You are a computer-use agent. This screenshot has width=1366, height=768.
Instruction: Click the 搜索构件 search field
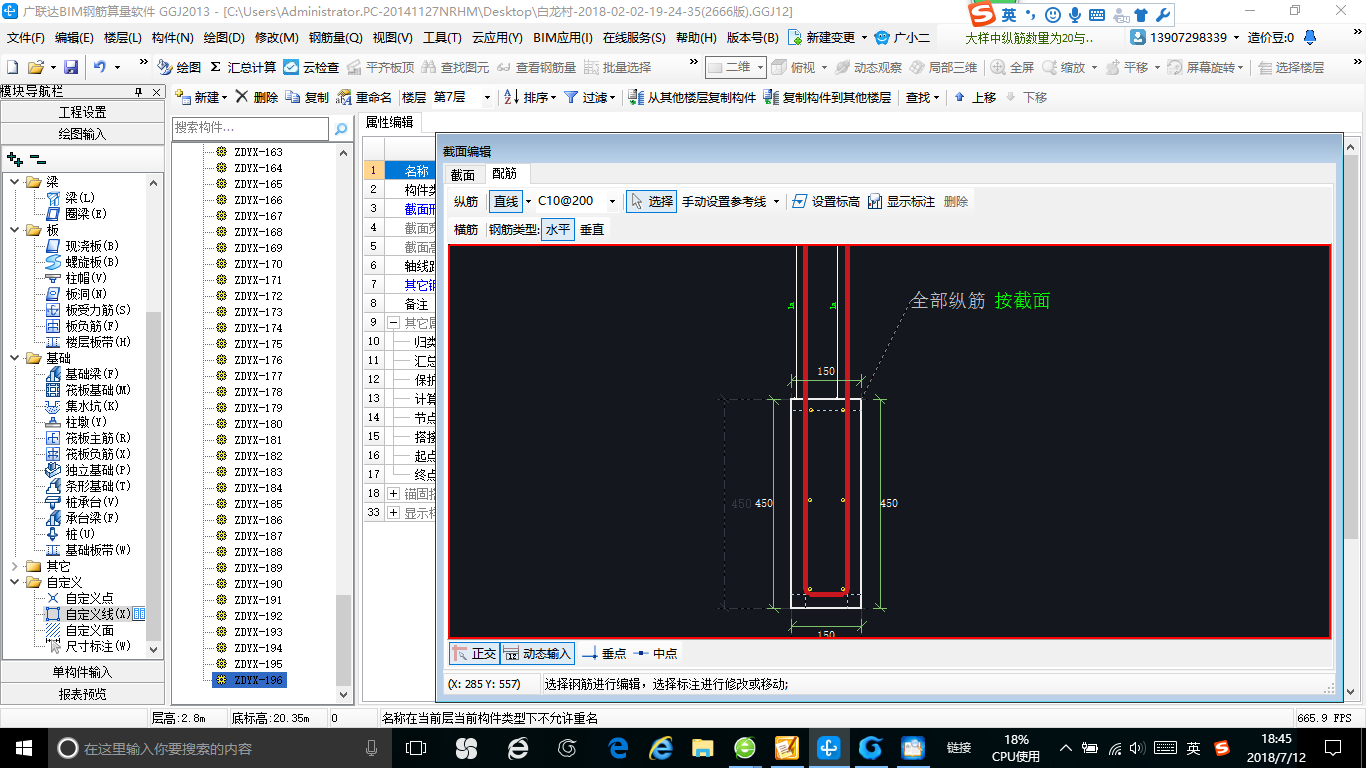click(x=250, y=128)
